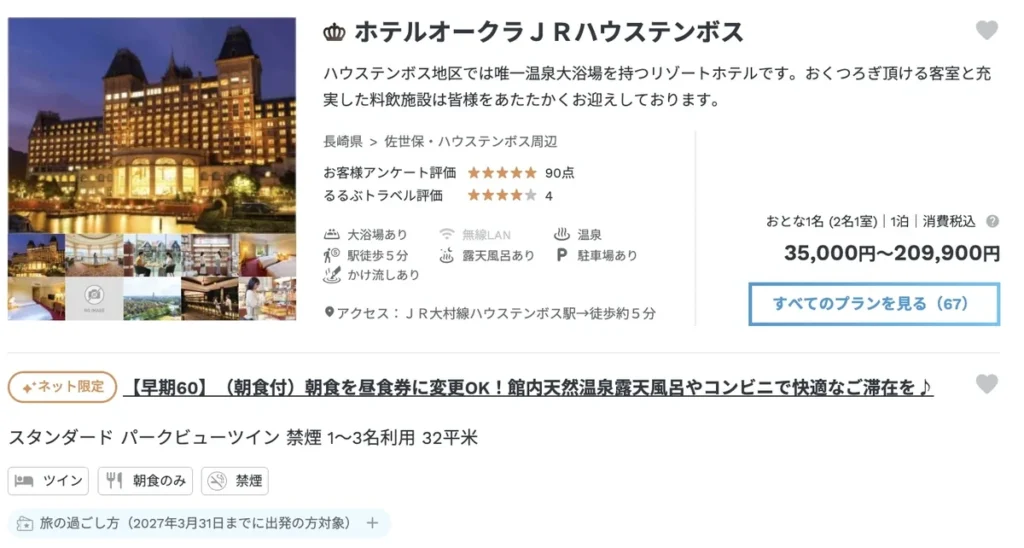
Task: Click the 禁煙 no-smoking tag
Action: [x=235, y=481]
